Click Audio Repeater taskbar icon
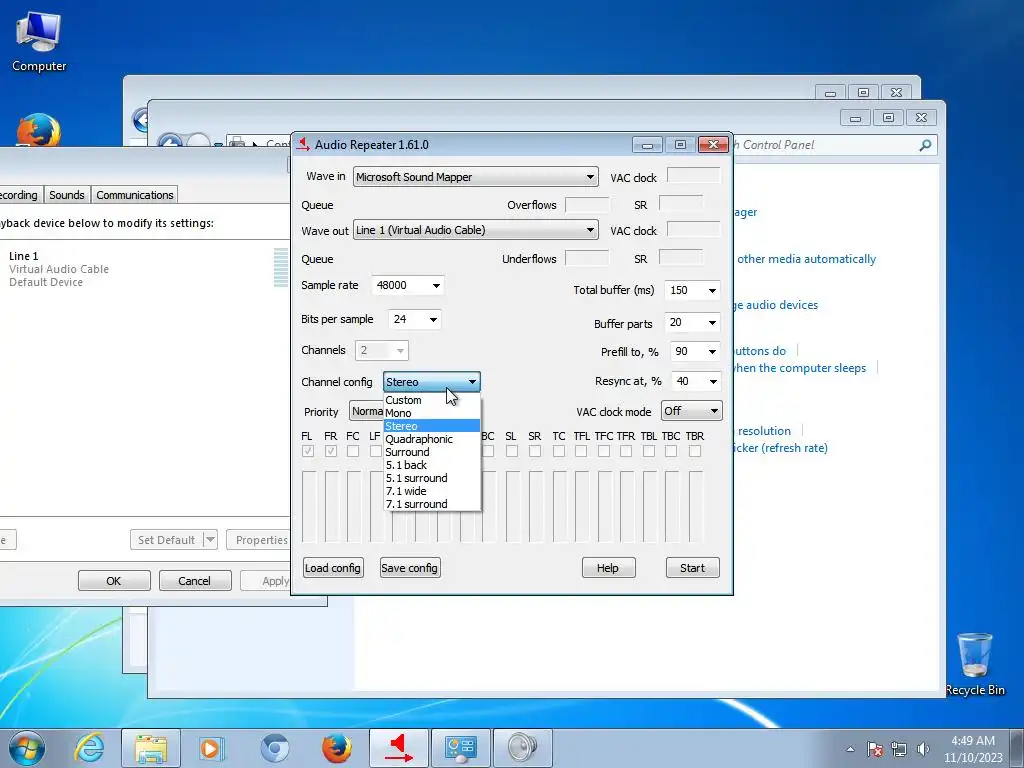The image size is (1024, 768). point(399,748)
